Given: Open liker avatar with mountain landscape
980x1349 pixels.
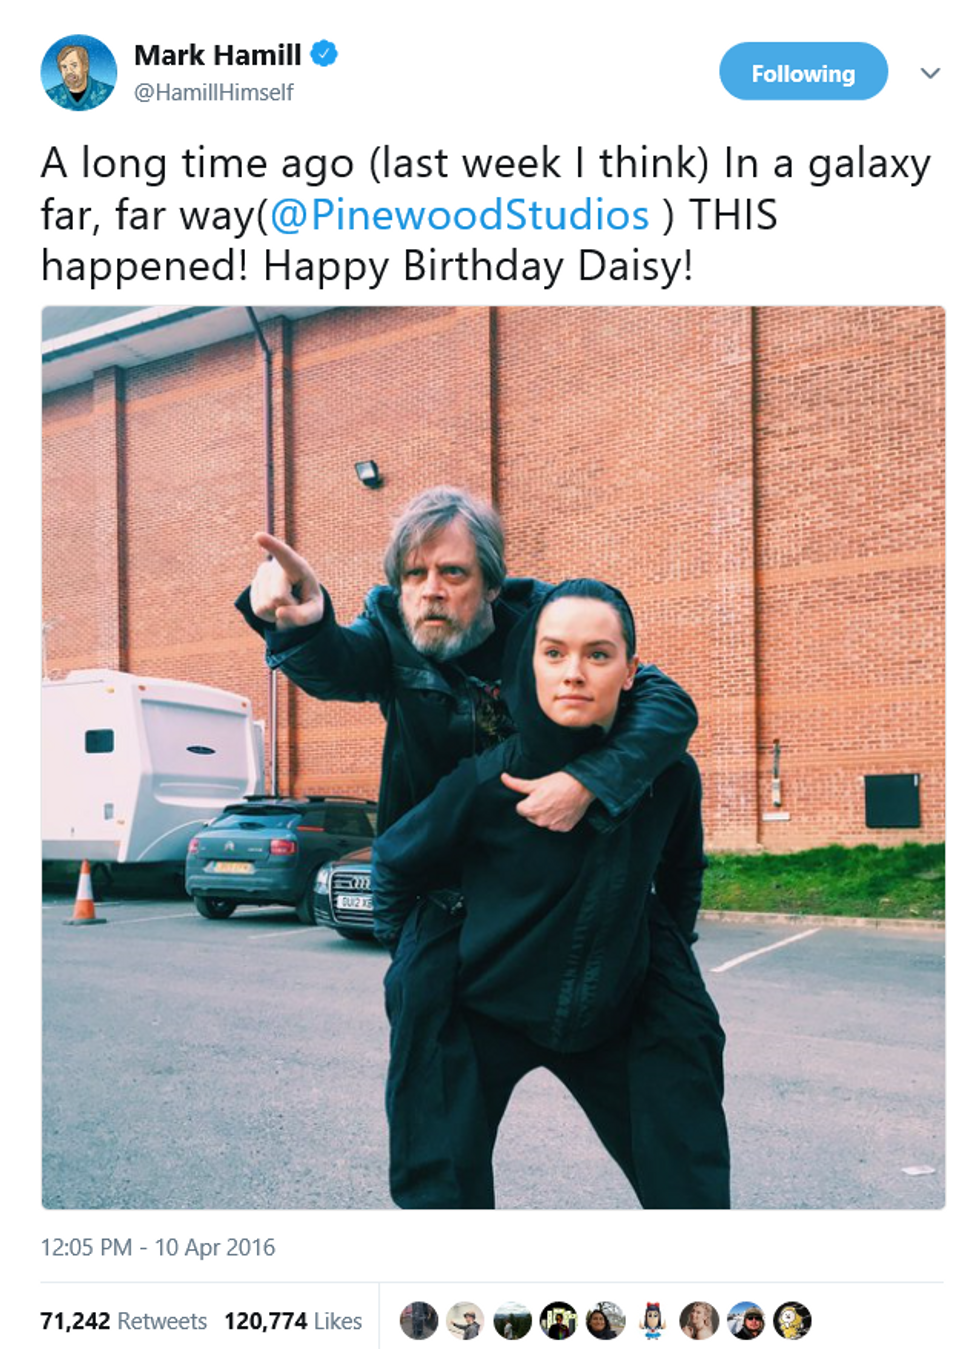Looking at the screenshot, I should [512, 1321].
